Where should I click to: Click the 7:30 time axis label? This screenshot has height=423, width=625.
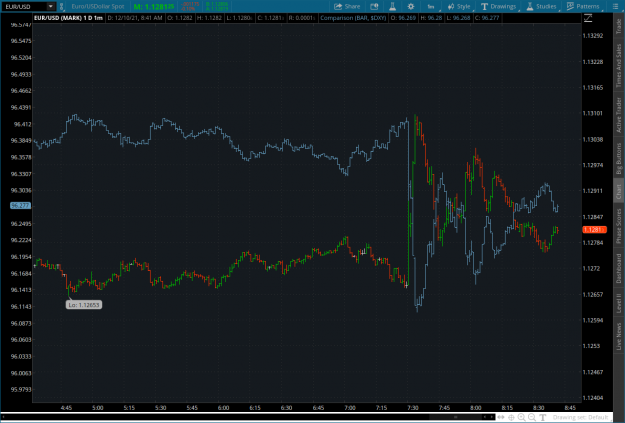point(413,408)
